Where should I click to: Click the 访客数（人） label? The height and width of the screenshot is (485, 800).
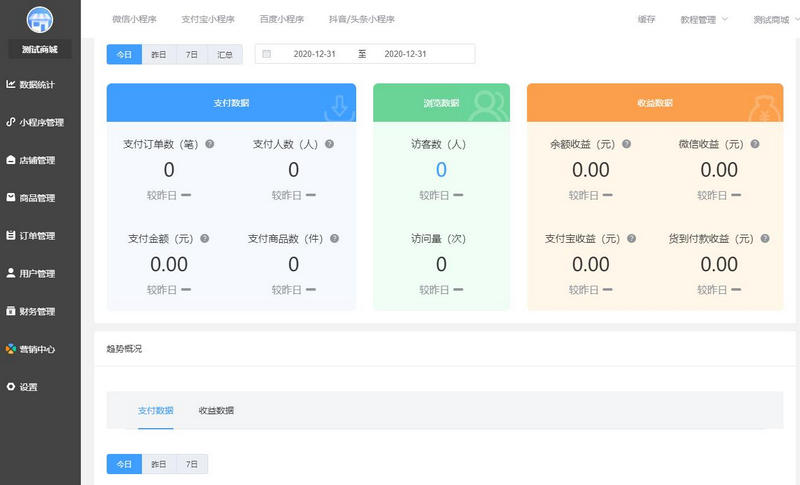pyautogui.click(x=439, y=144)
